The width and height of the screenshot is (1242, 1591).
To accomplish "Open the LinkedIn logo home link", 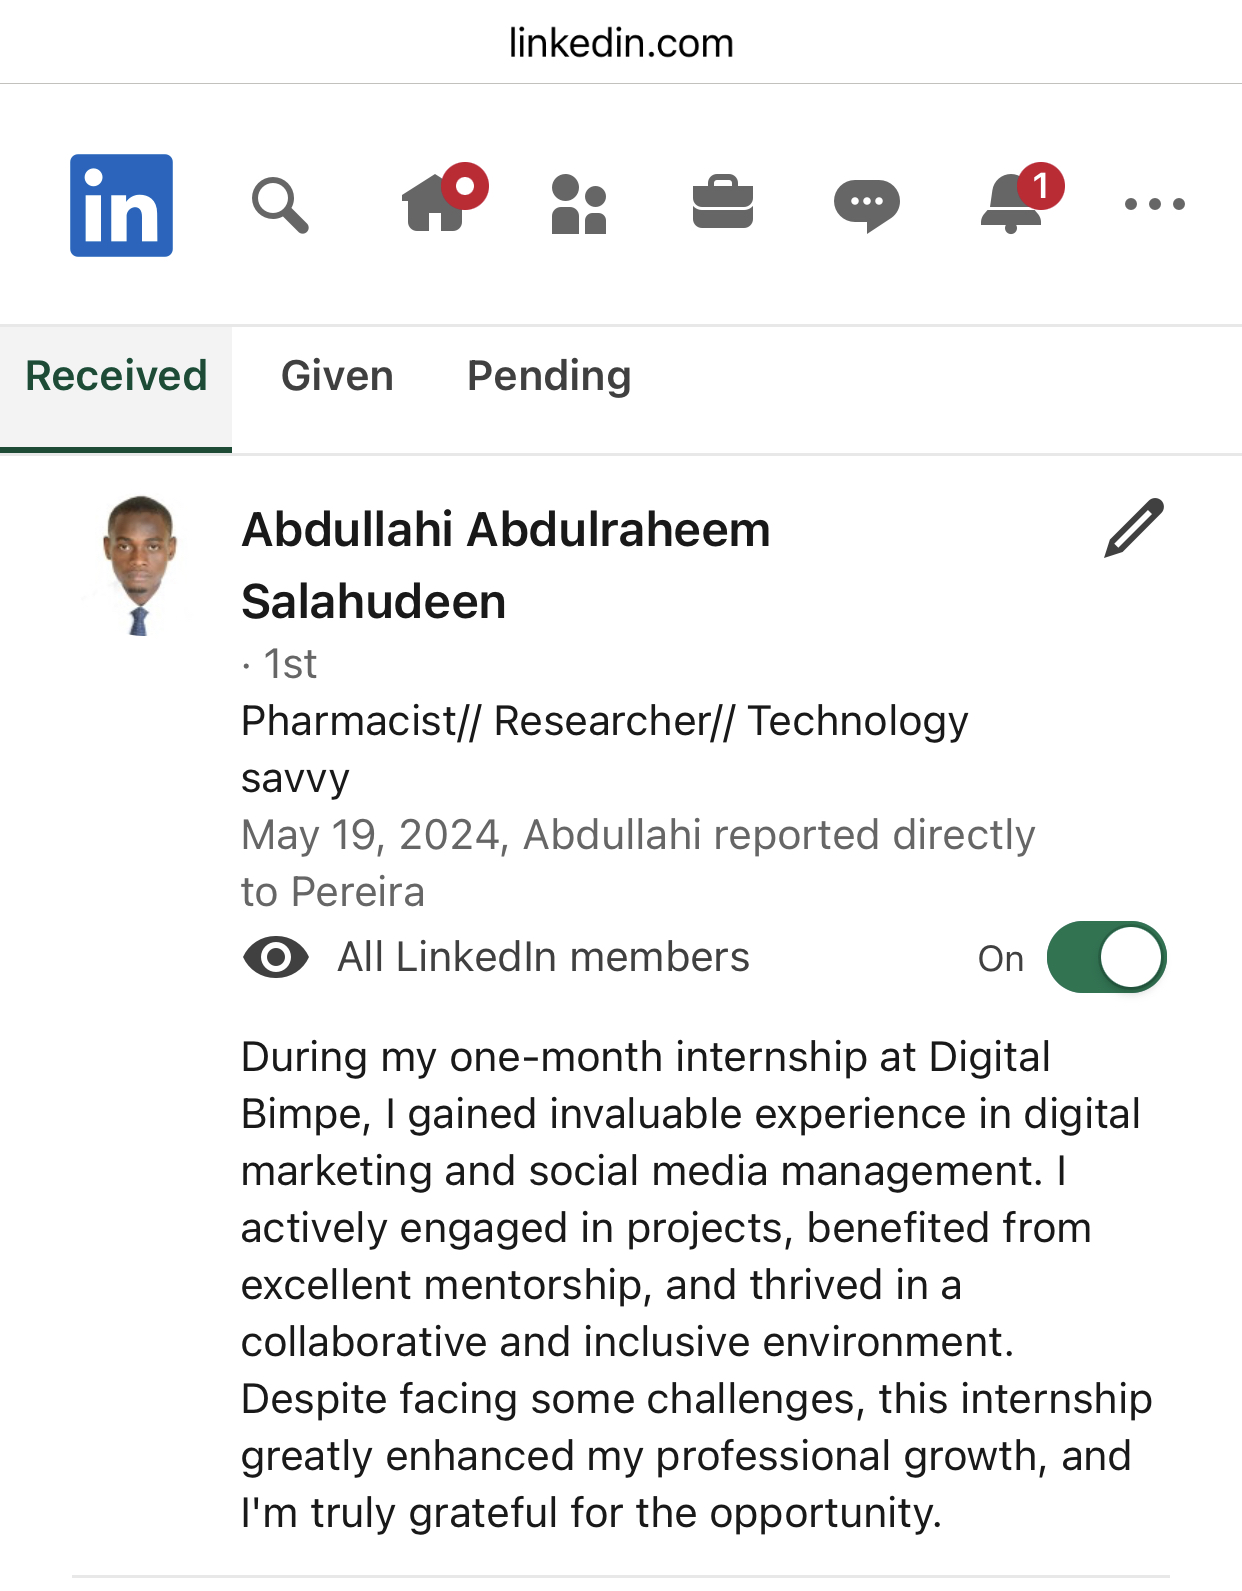I will click(x=121, y=205).
